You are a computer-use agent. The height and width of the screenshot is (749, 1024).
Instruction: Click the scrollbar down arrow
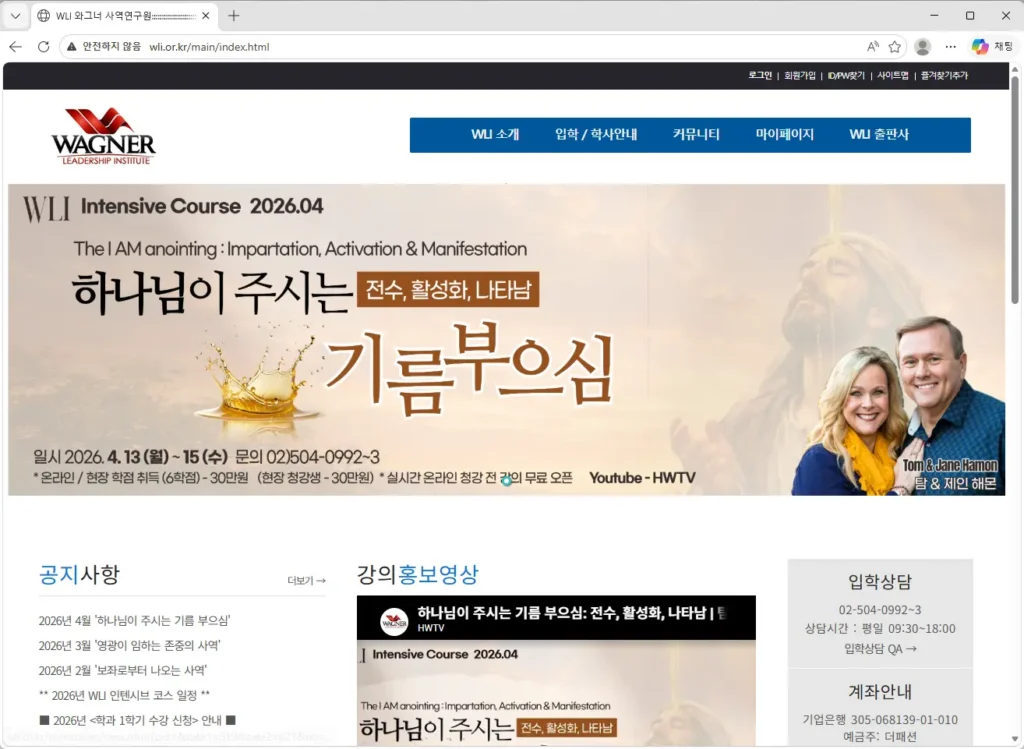point(1015,739)
